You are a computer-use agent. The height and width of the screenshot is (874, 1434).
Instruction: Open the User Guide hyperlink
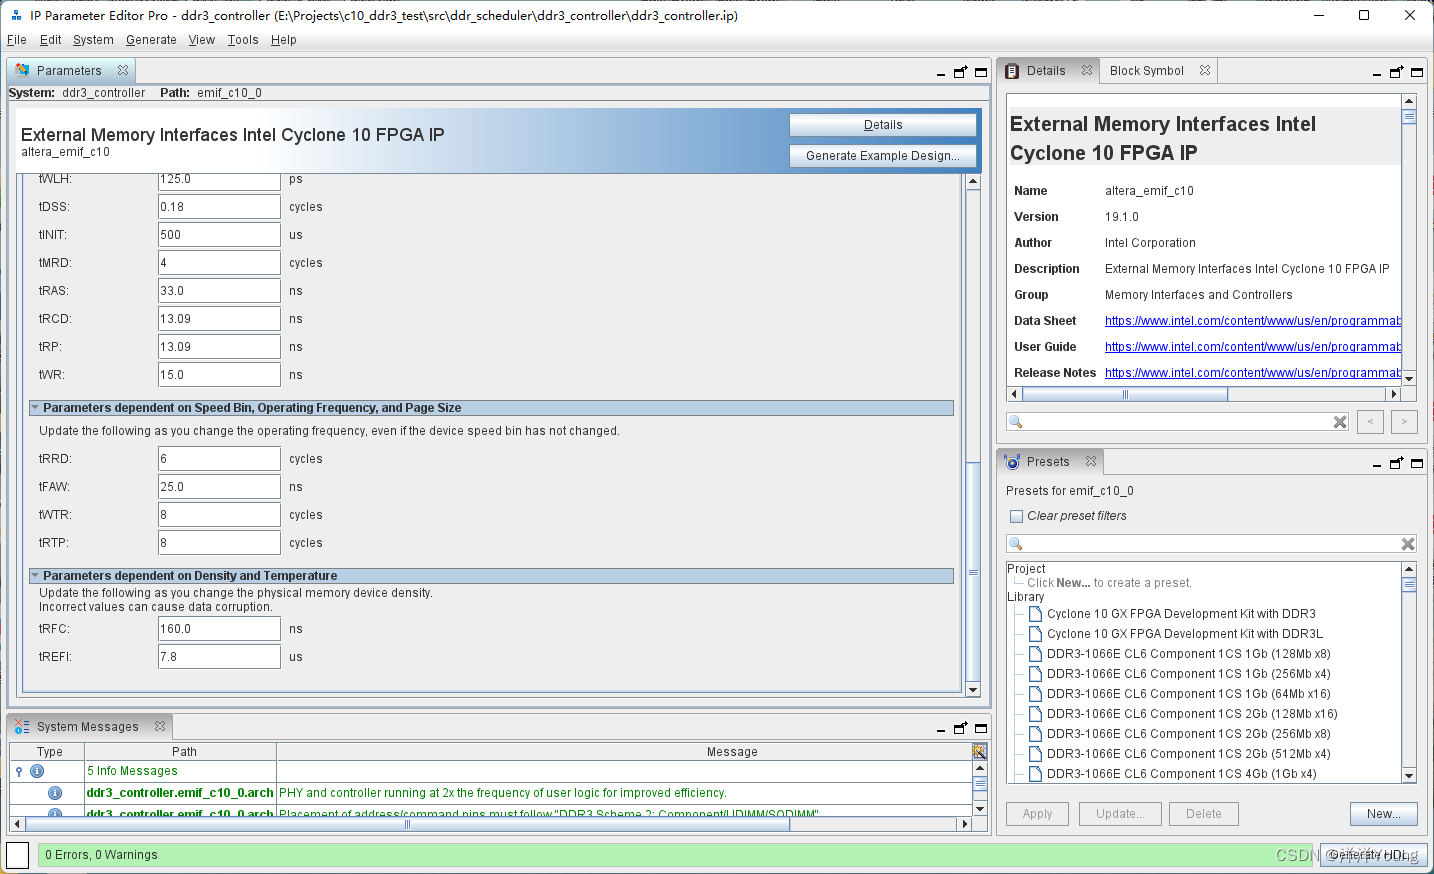1252,347
